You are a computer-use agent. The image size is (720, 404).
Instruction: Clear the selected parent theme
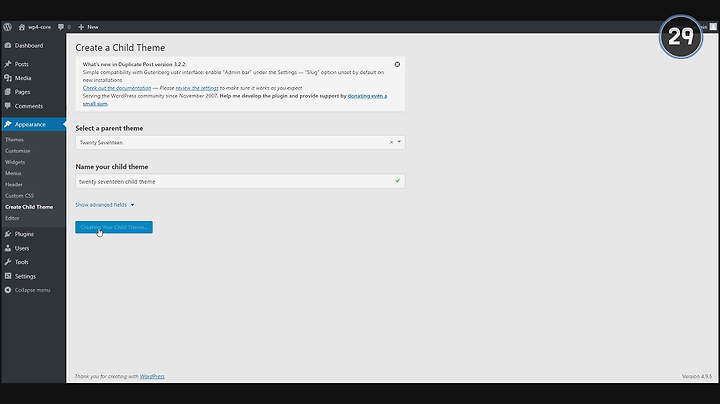(391, 142)
